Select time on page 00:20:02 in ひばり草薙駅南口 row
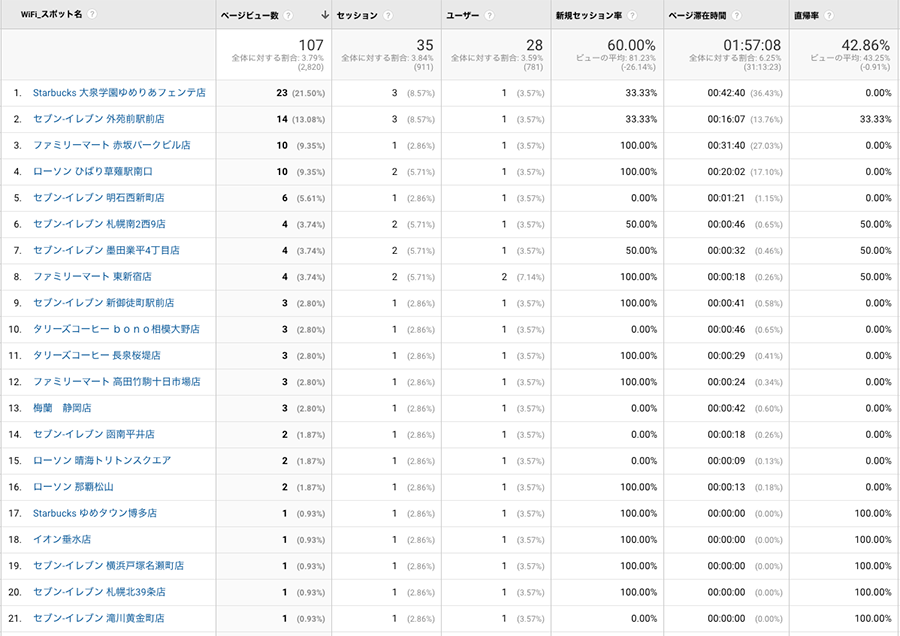900x636 pixels. click(x=726, y=172)
